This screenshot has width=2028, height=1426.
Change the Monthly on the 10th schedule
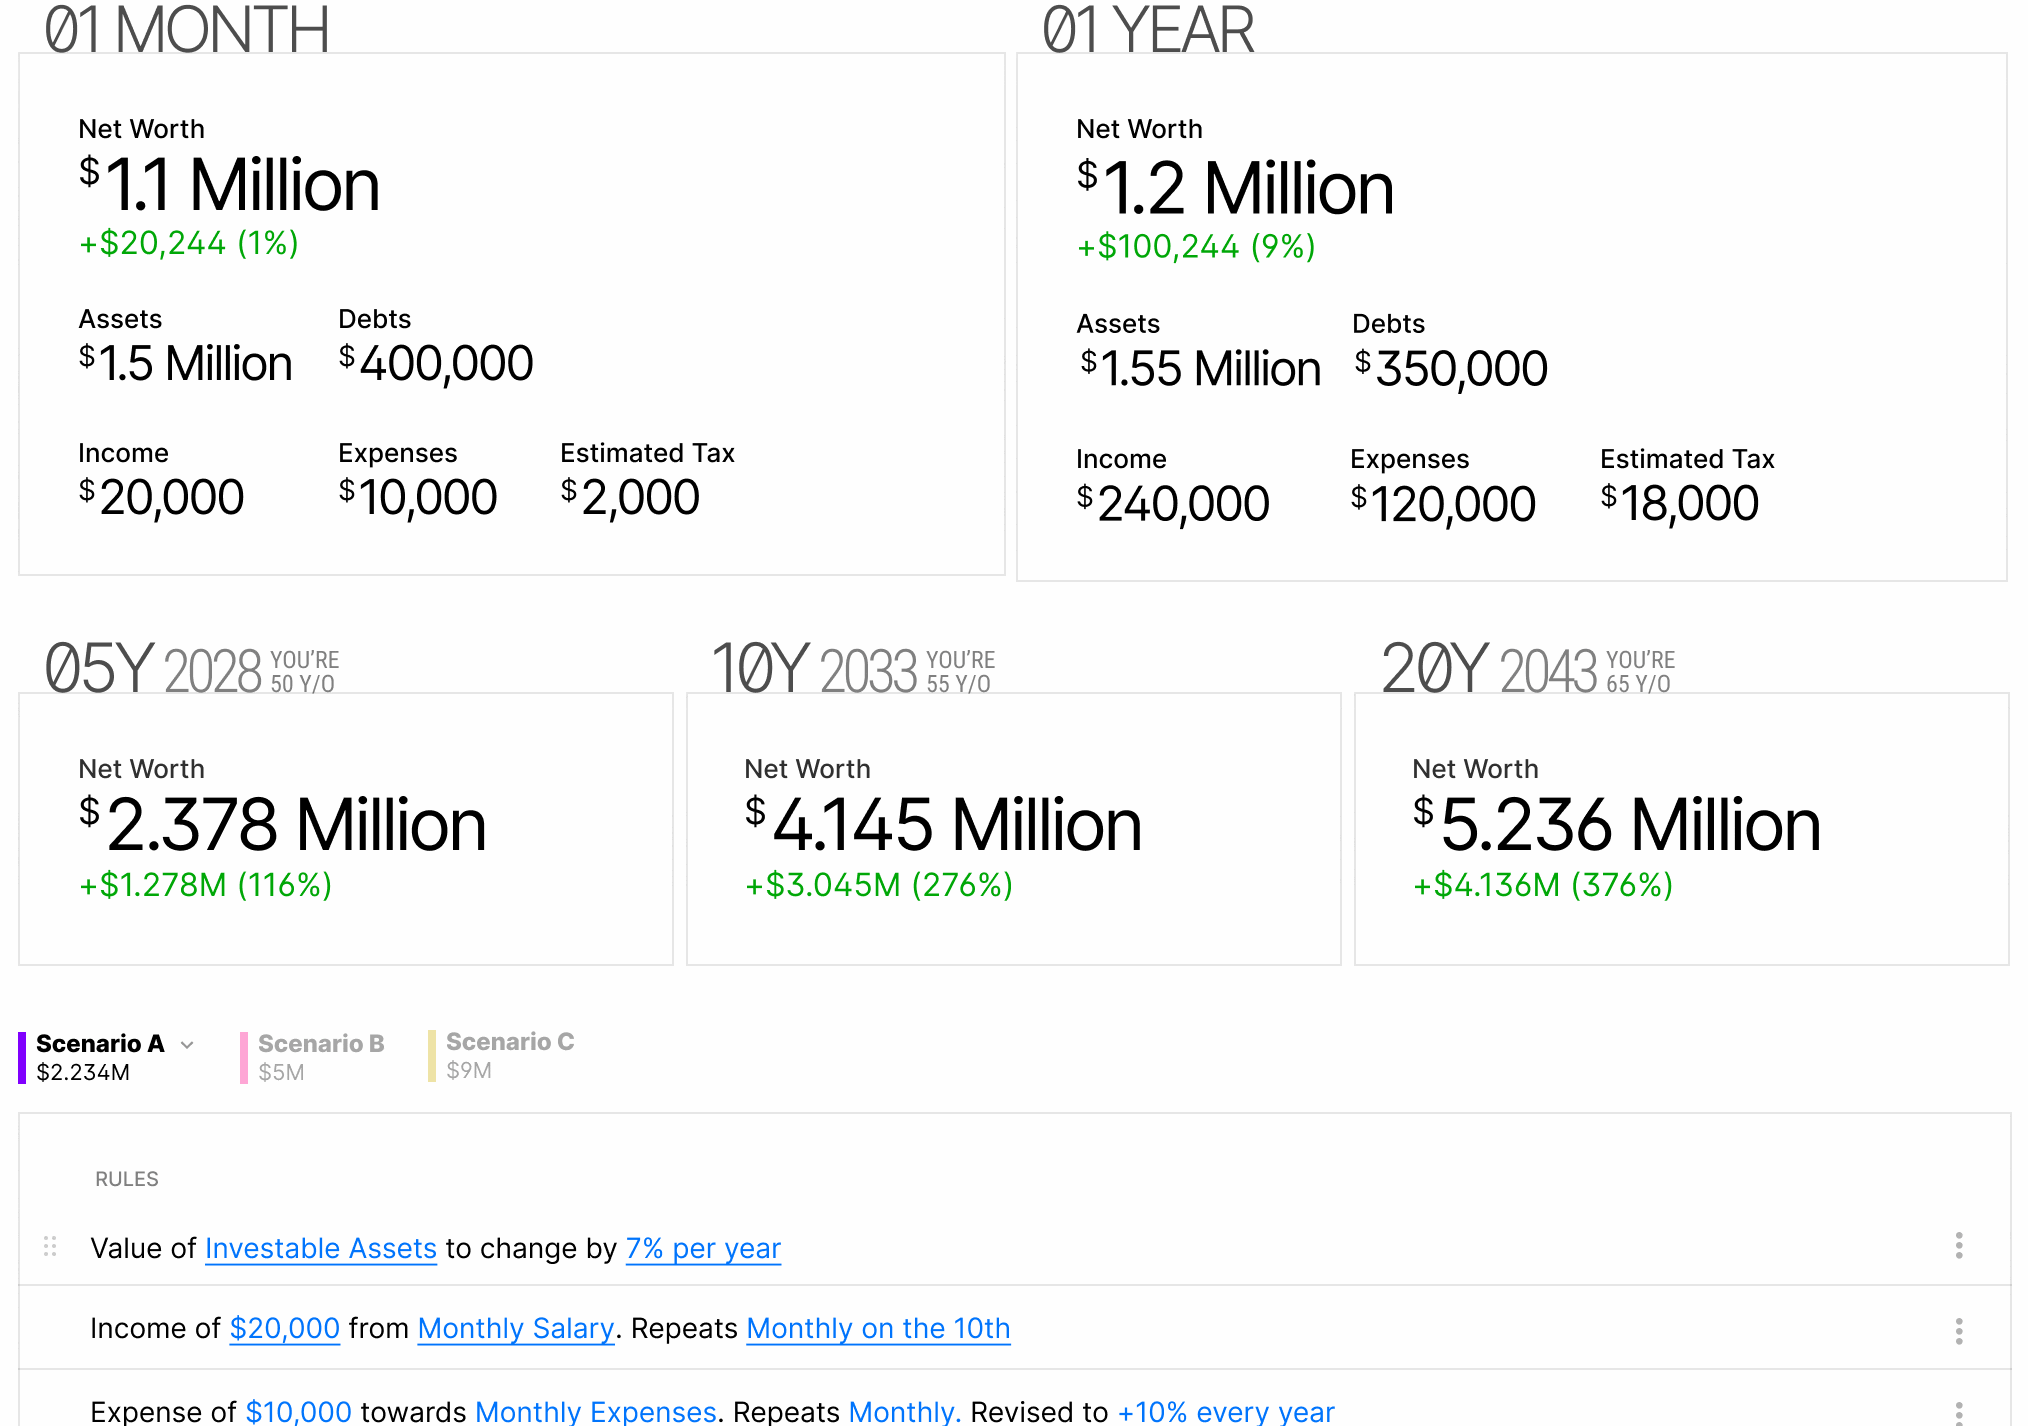(x=878, y=1328)
